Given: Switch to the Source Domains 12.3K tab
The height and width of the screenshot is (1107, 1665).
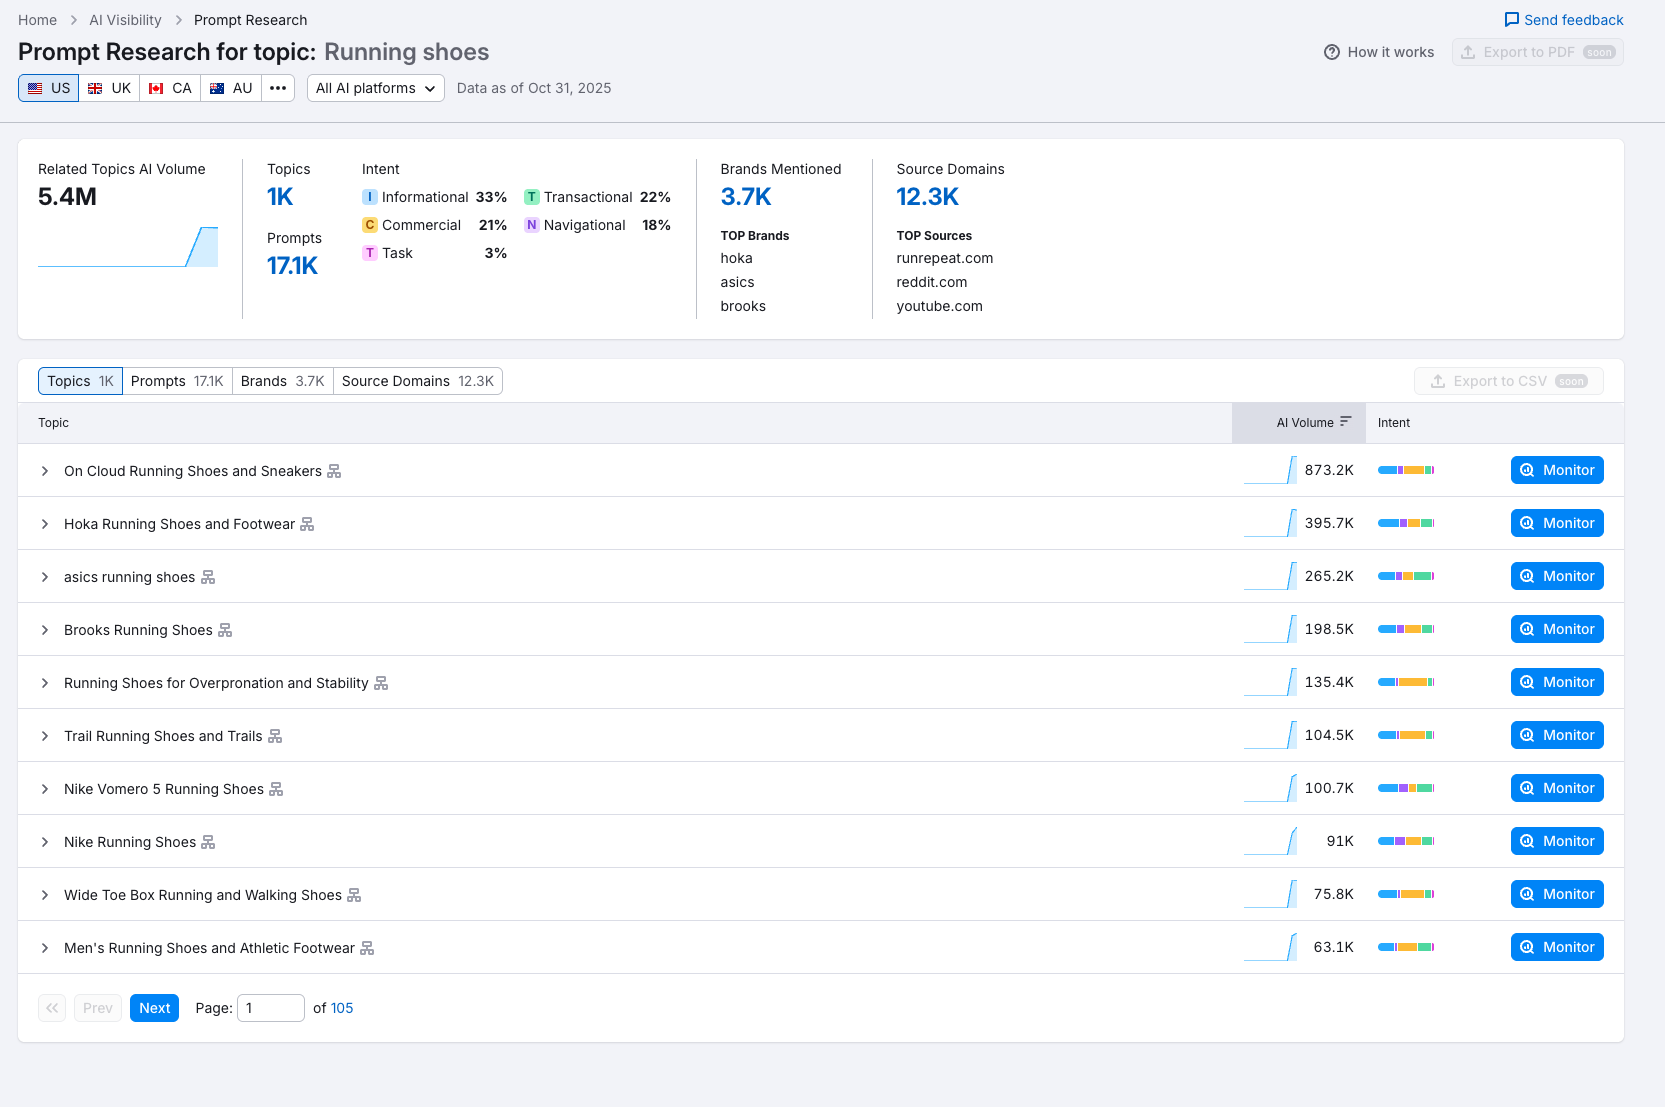Looking at the screenshot, I should pyautogui.click(x=418, y=381).
